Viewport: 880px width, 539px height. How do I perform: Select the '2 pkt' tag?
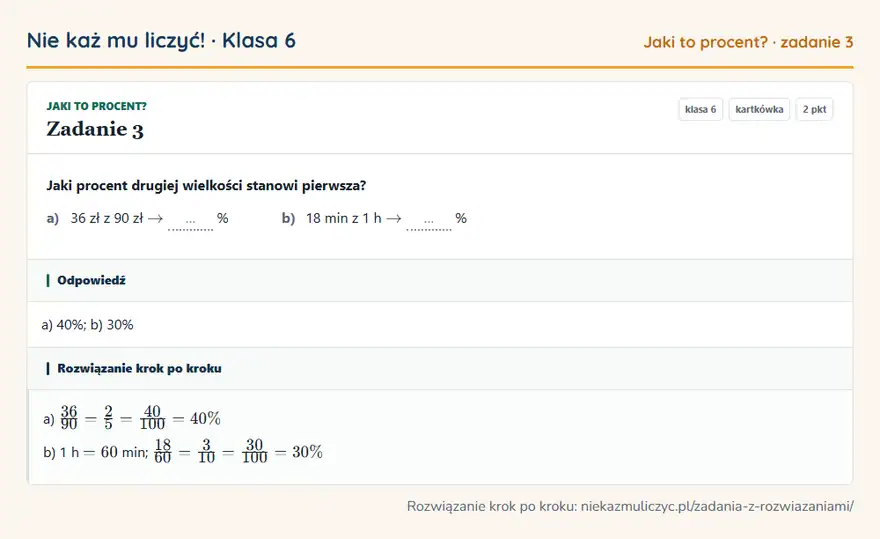pyautogui.click(x=814, y=109)
